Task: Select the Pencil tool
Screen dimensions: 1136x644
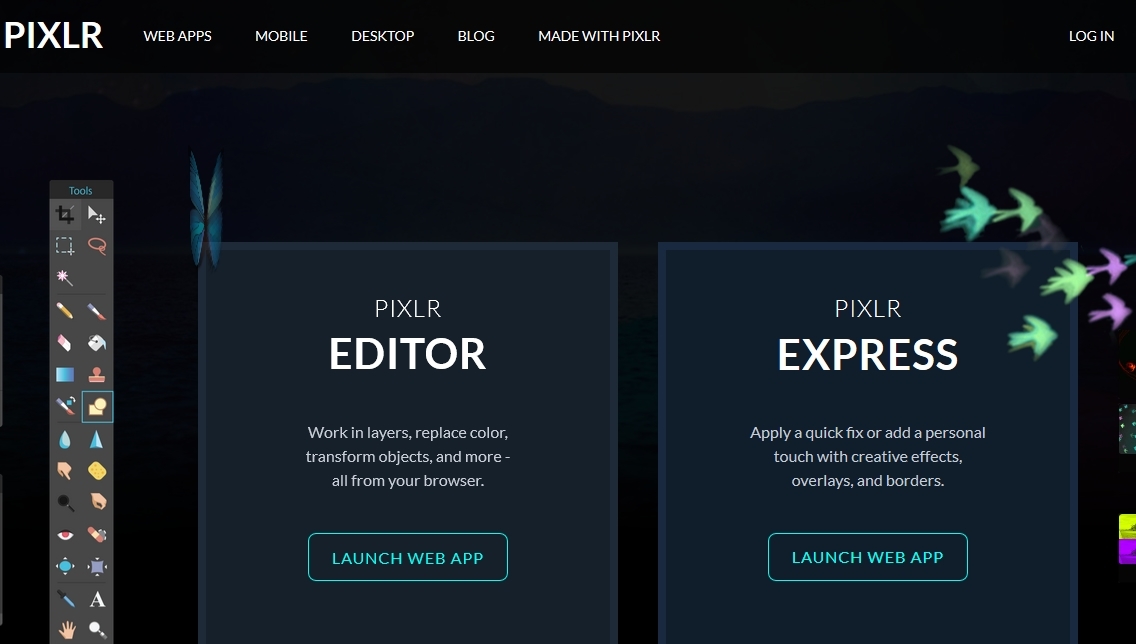Action: coord(65,311)
